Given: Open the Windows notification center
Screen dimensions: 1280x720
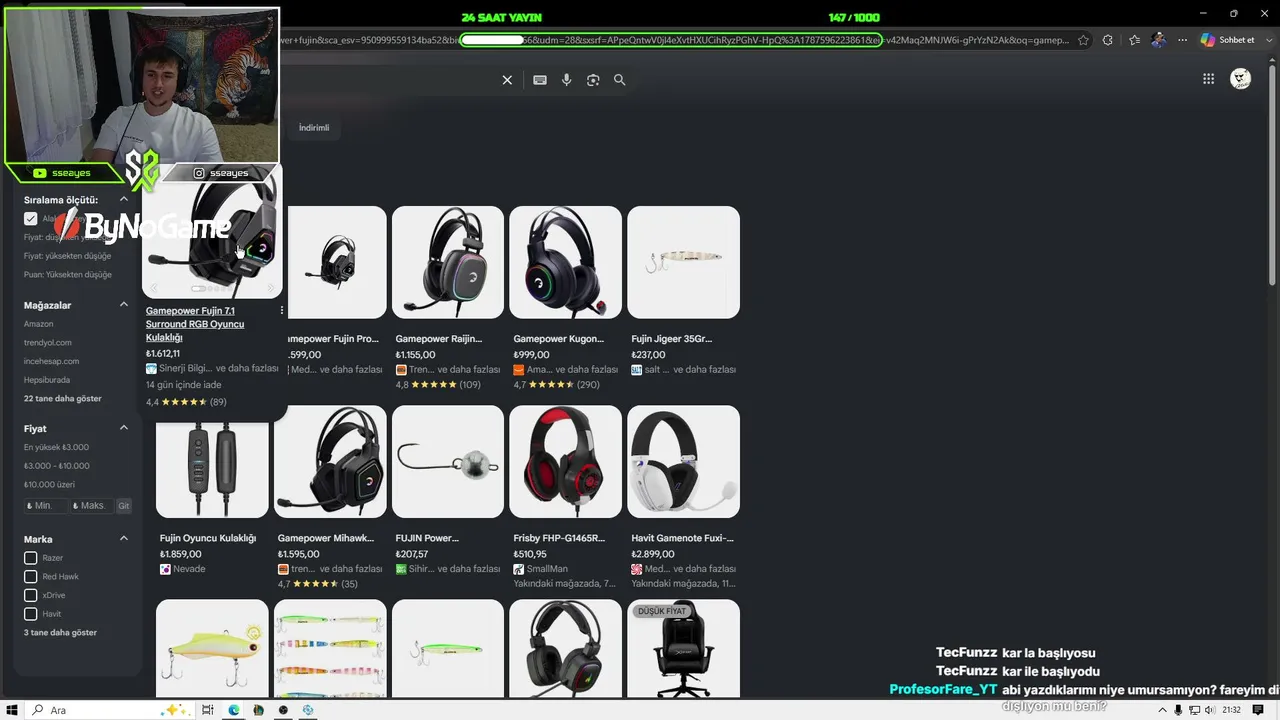Looking at the screenshot, I should point(1258,710).
